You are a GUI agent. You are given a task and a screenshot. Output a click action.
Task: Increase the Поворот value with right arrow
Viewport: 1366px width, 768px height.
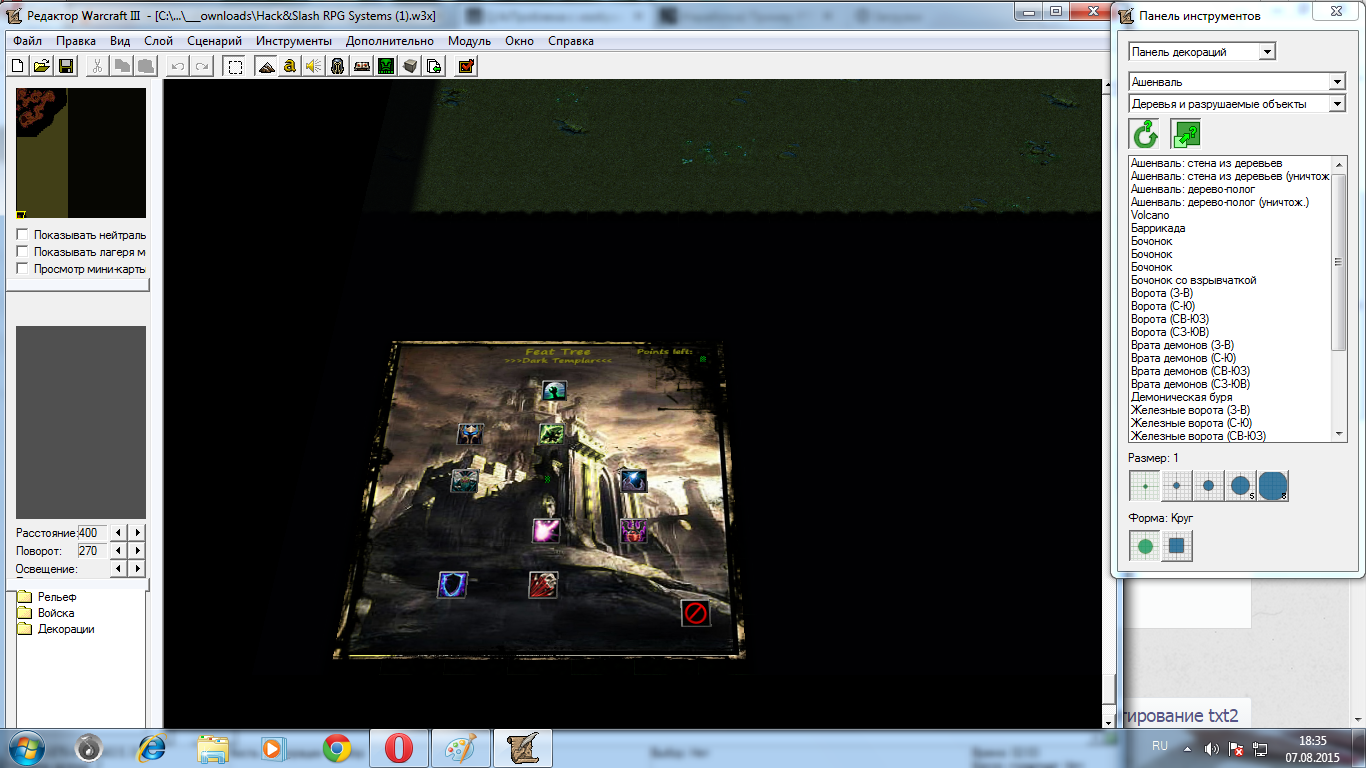click(137, 551)
